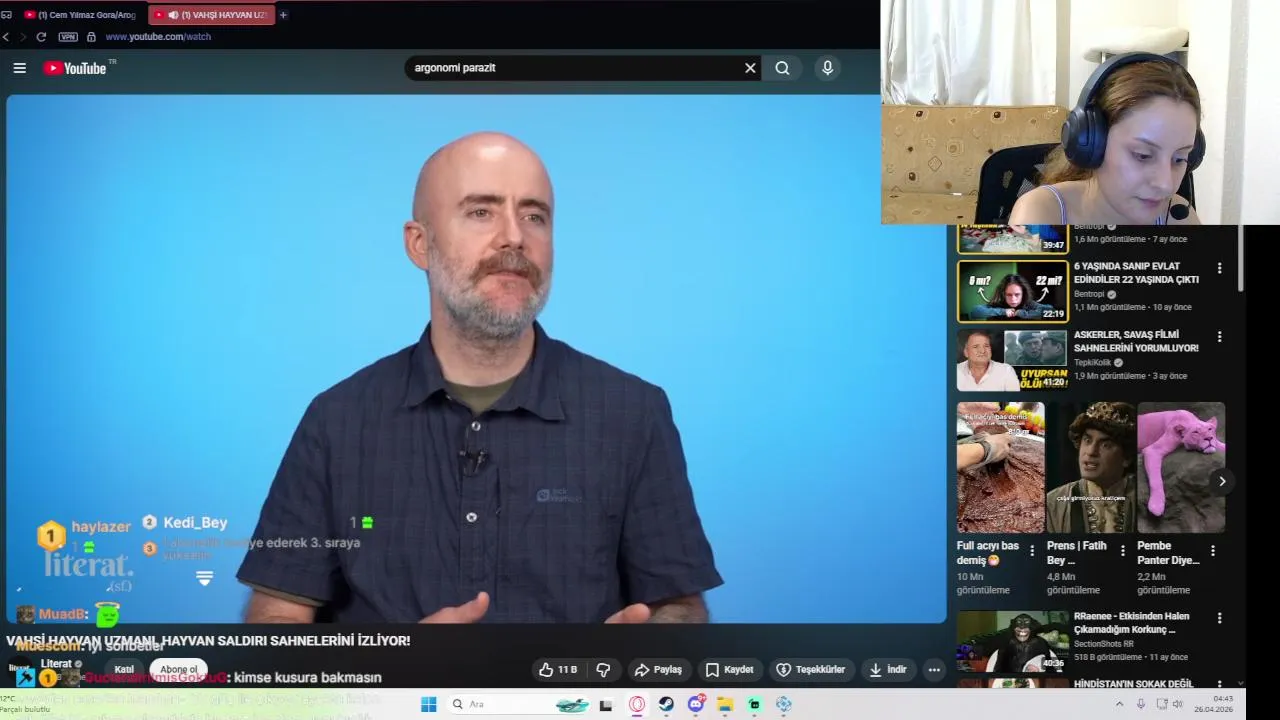This screenshot has height=720, width=1280.
Task: Open the HİNDİSTAN'IN SOKAK DEĞİL video title
Action: (1134, 684)
